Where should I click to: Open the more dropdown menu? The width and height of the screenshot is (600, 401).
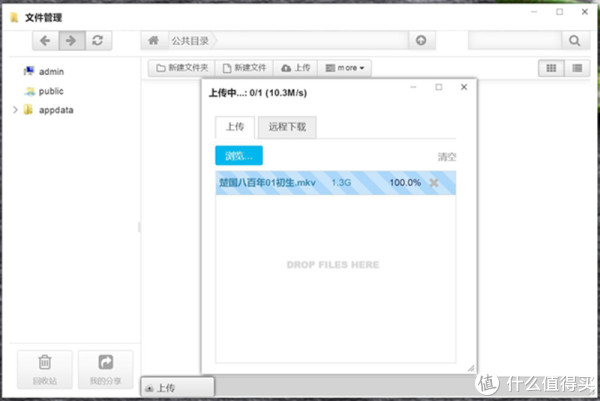coord(346,68)
